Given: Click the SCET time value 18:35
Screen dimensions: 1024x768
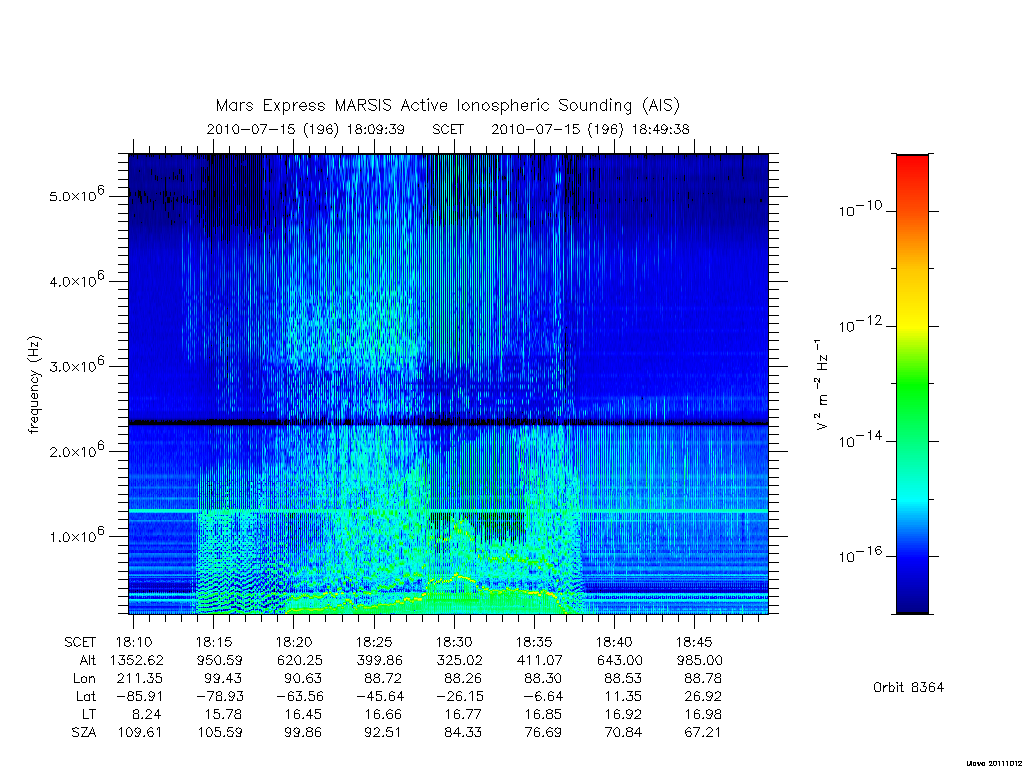Looking at the screenshot, I should tap(534, 642).
